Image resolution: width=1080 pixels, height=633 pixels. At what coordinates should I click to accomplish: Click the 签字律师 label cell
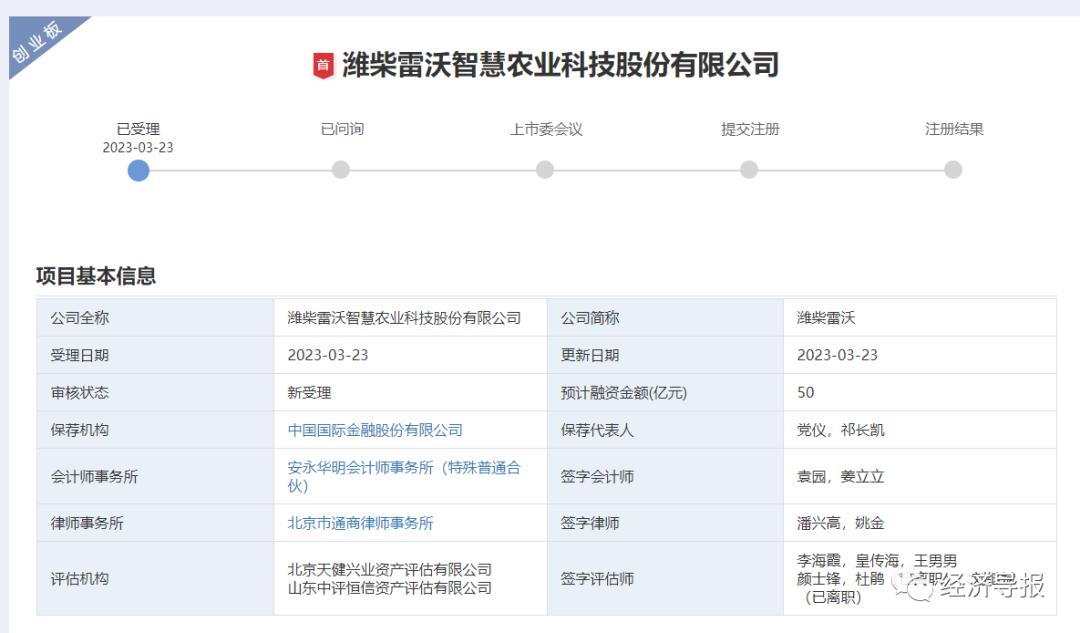coord(665,523)
